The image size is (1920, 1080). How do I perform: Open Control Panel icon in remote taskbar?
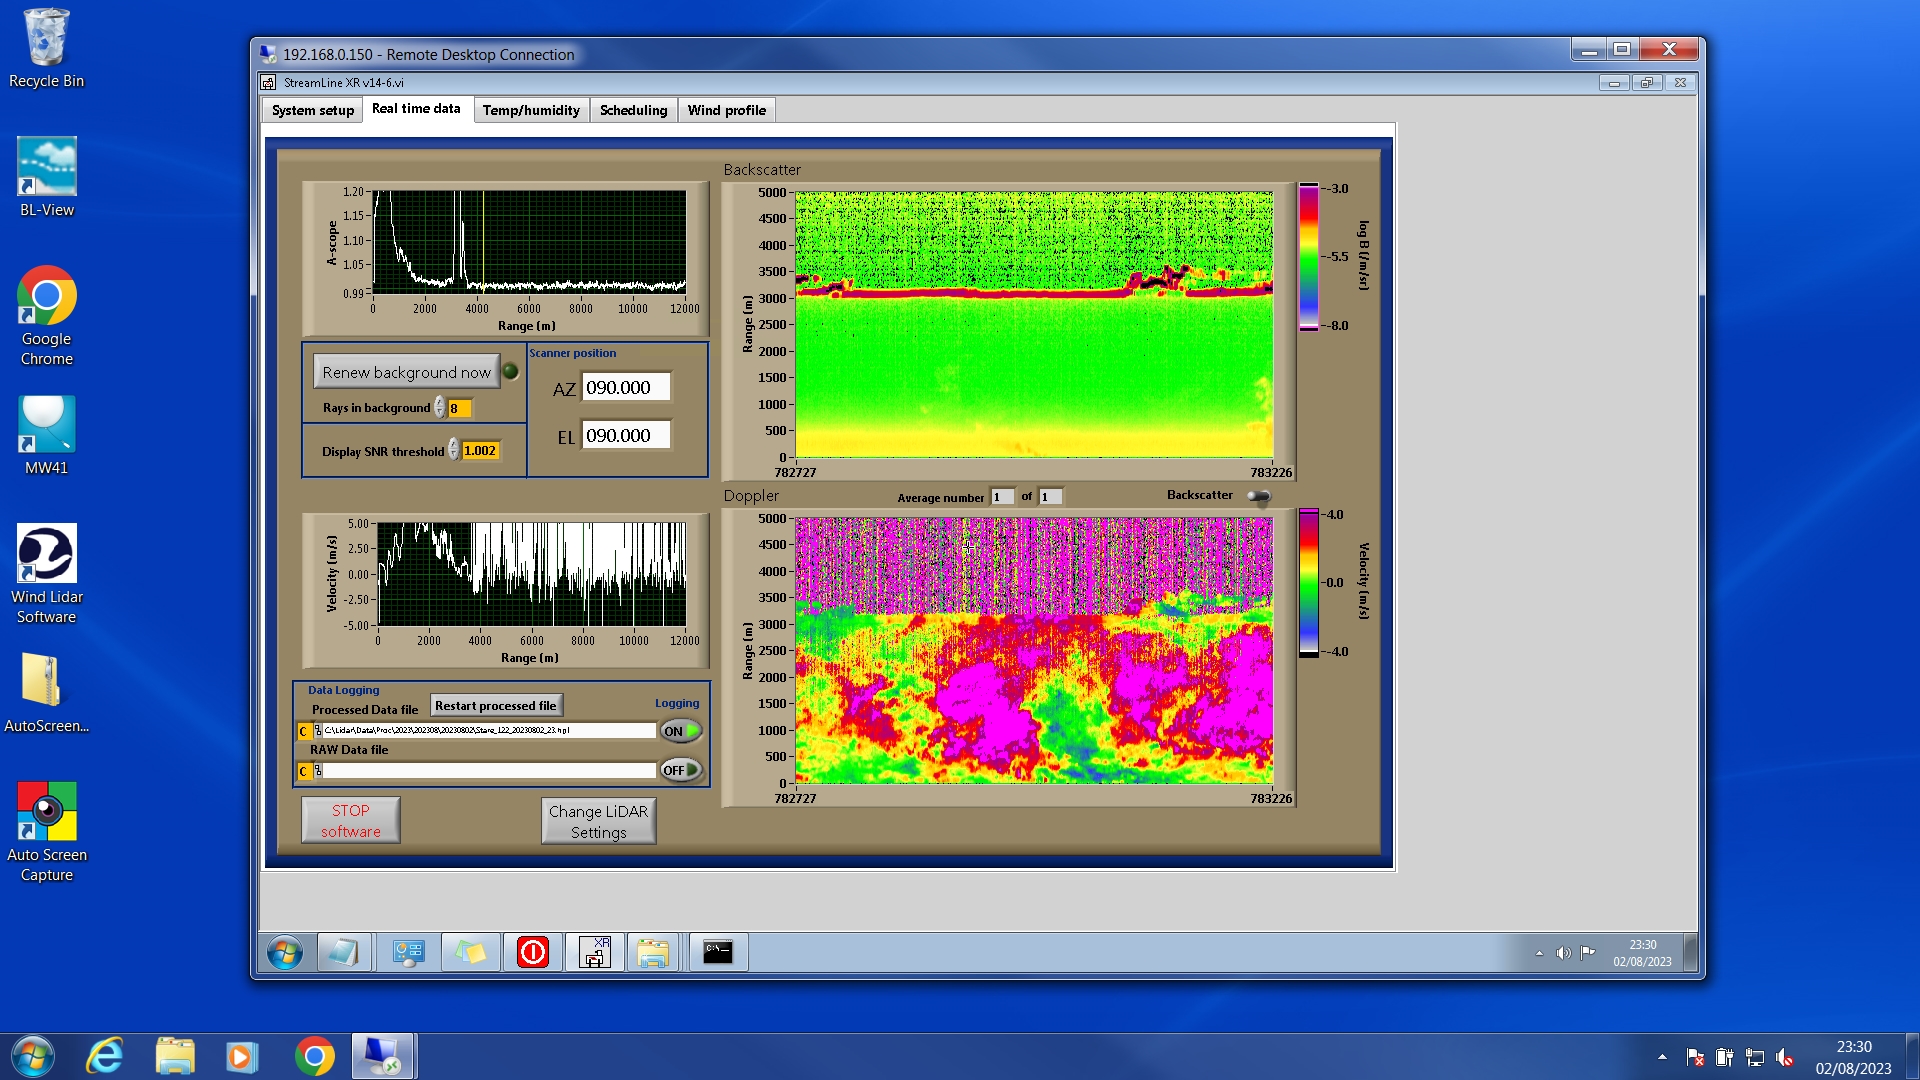[408, 952]
